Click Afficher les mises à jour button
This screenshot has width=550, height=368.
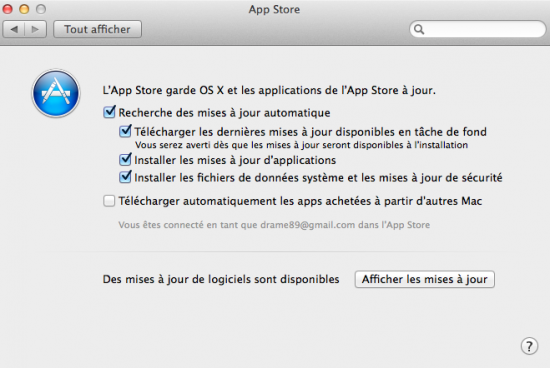(x=425, y=279)
